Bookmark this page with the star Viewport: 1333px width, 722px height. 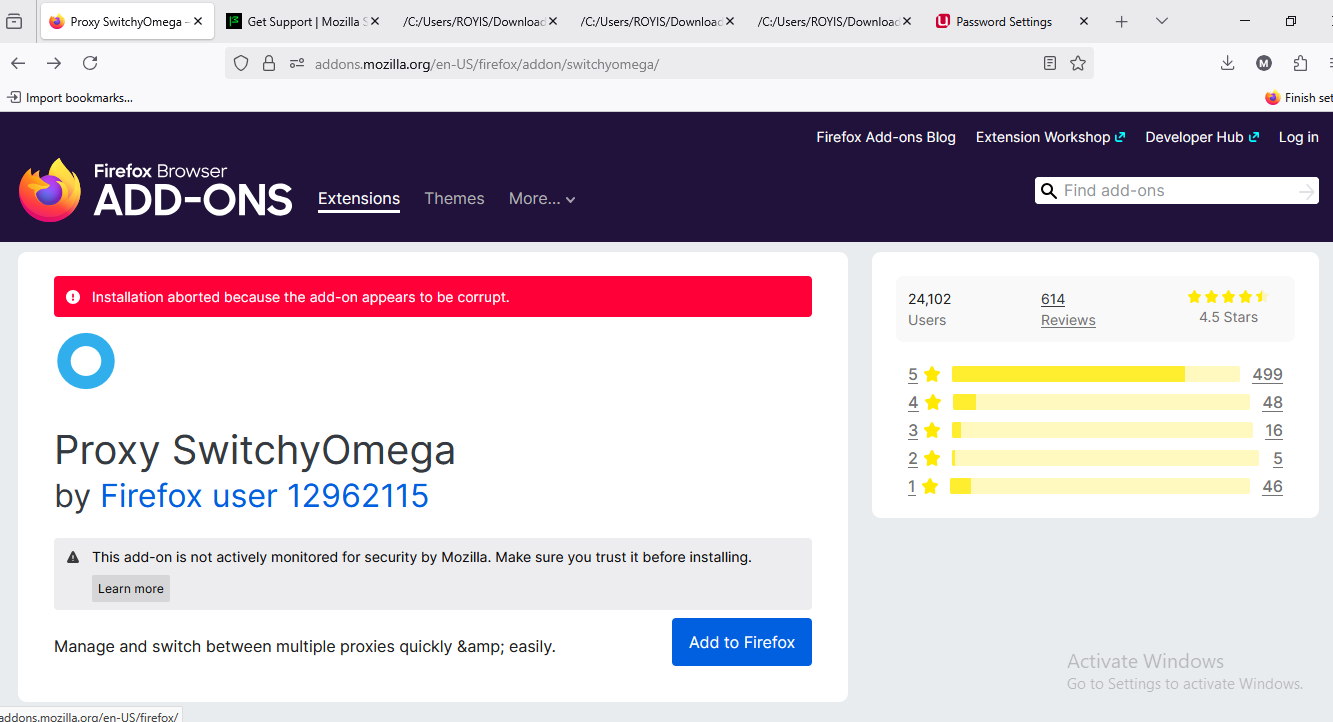(1078, 63)
